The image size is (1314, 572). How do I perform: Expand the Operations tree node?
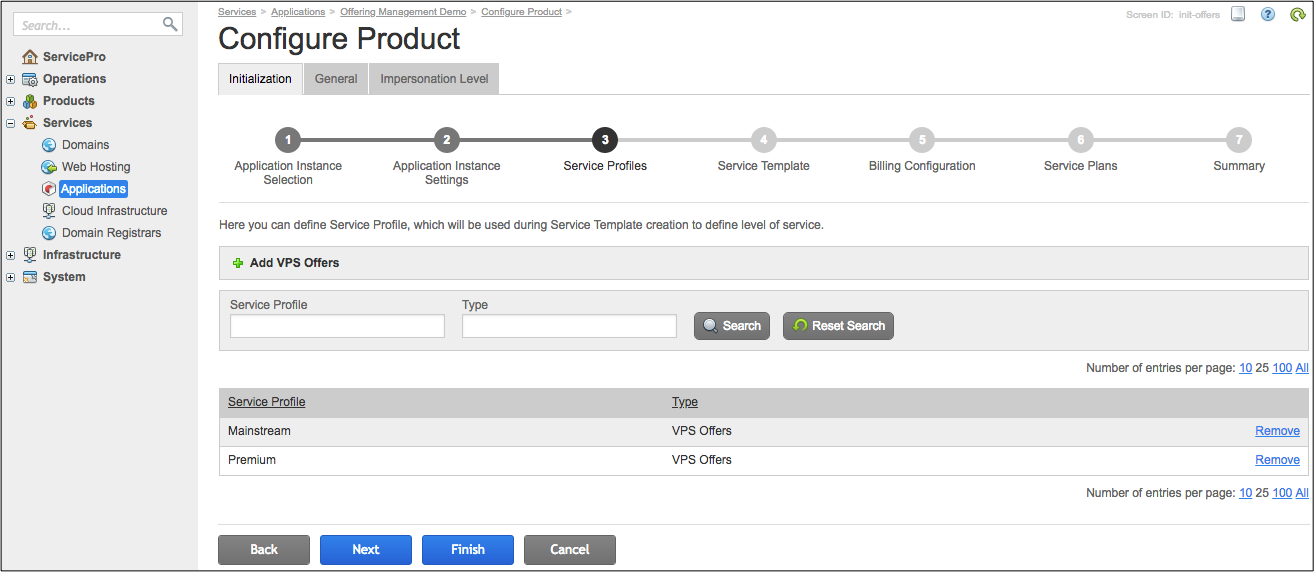pos(10,79)
